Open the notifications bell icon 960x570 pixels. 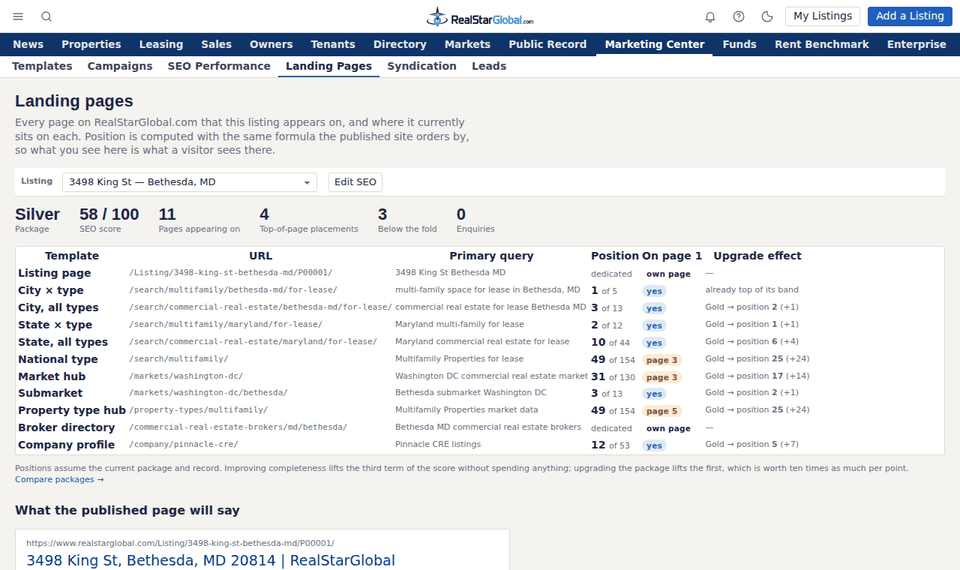tap(710, 17)
